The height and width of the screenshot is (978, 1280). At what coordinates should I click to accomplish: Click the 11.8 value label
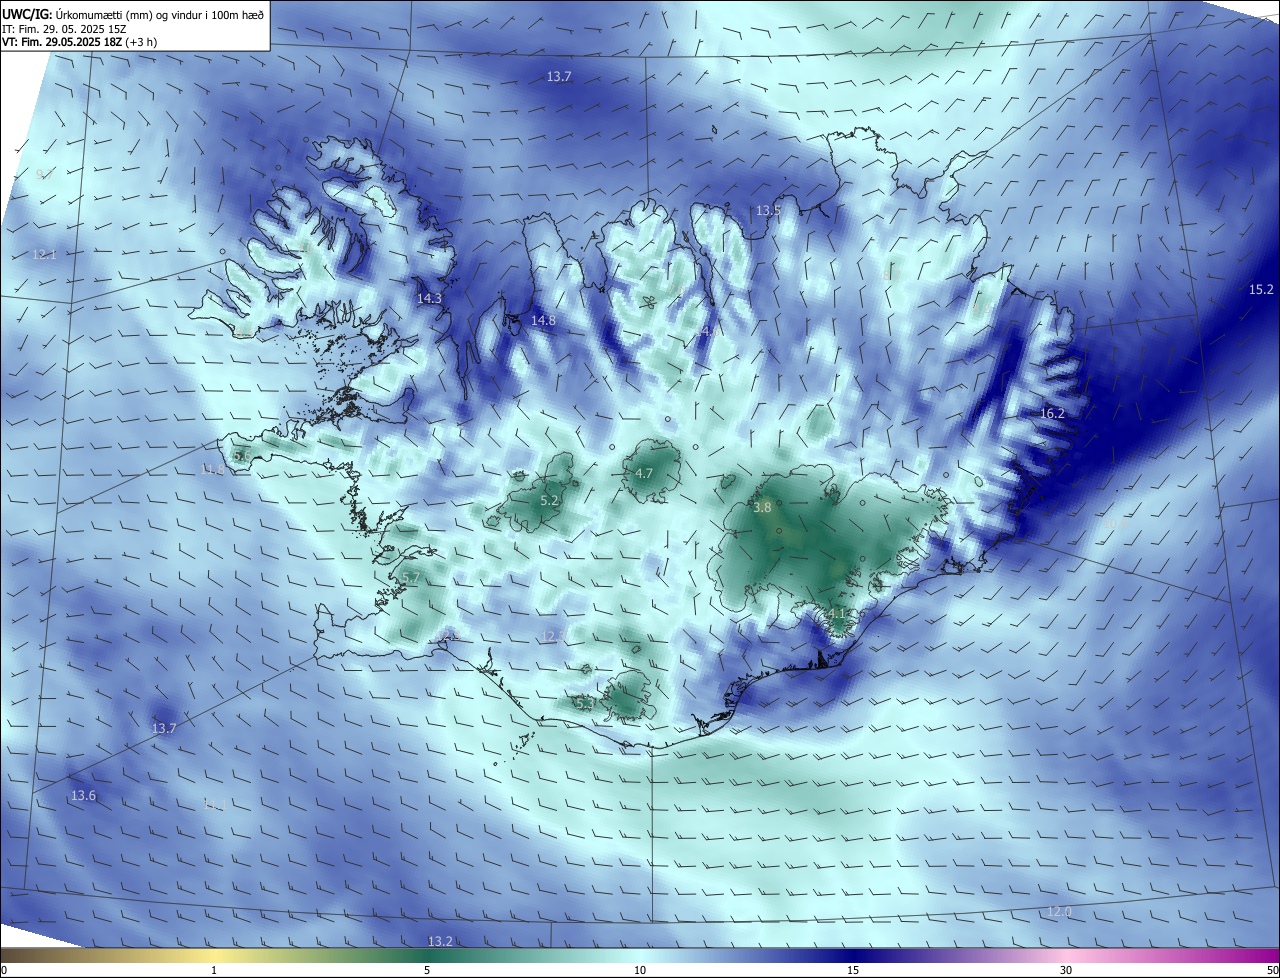tap(212, 469)
